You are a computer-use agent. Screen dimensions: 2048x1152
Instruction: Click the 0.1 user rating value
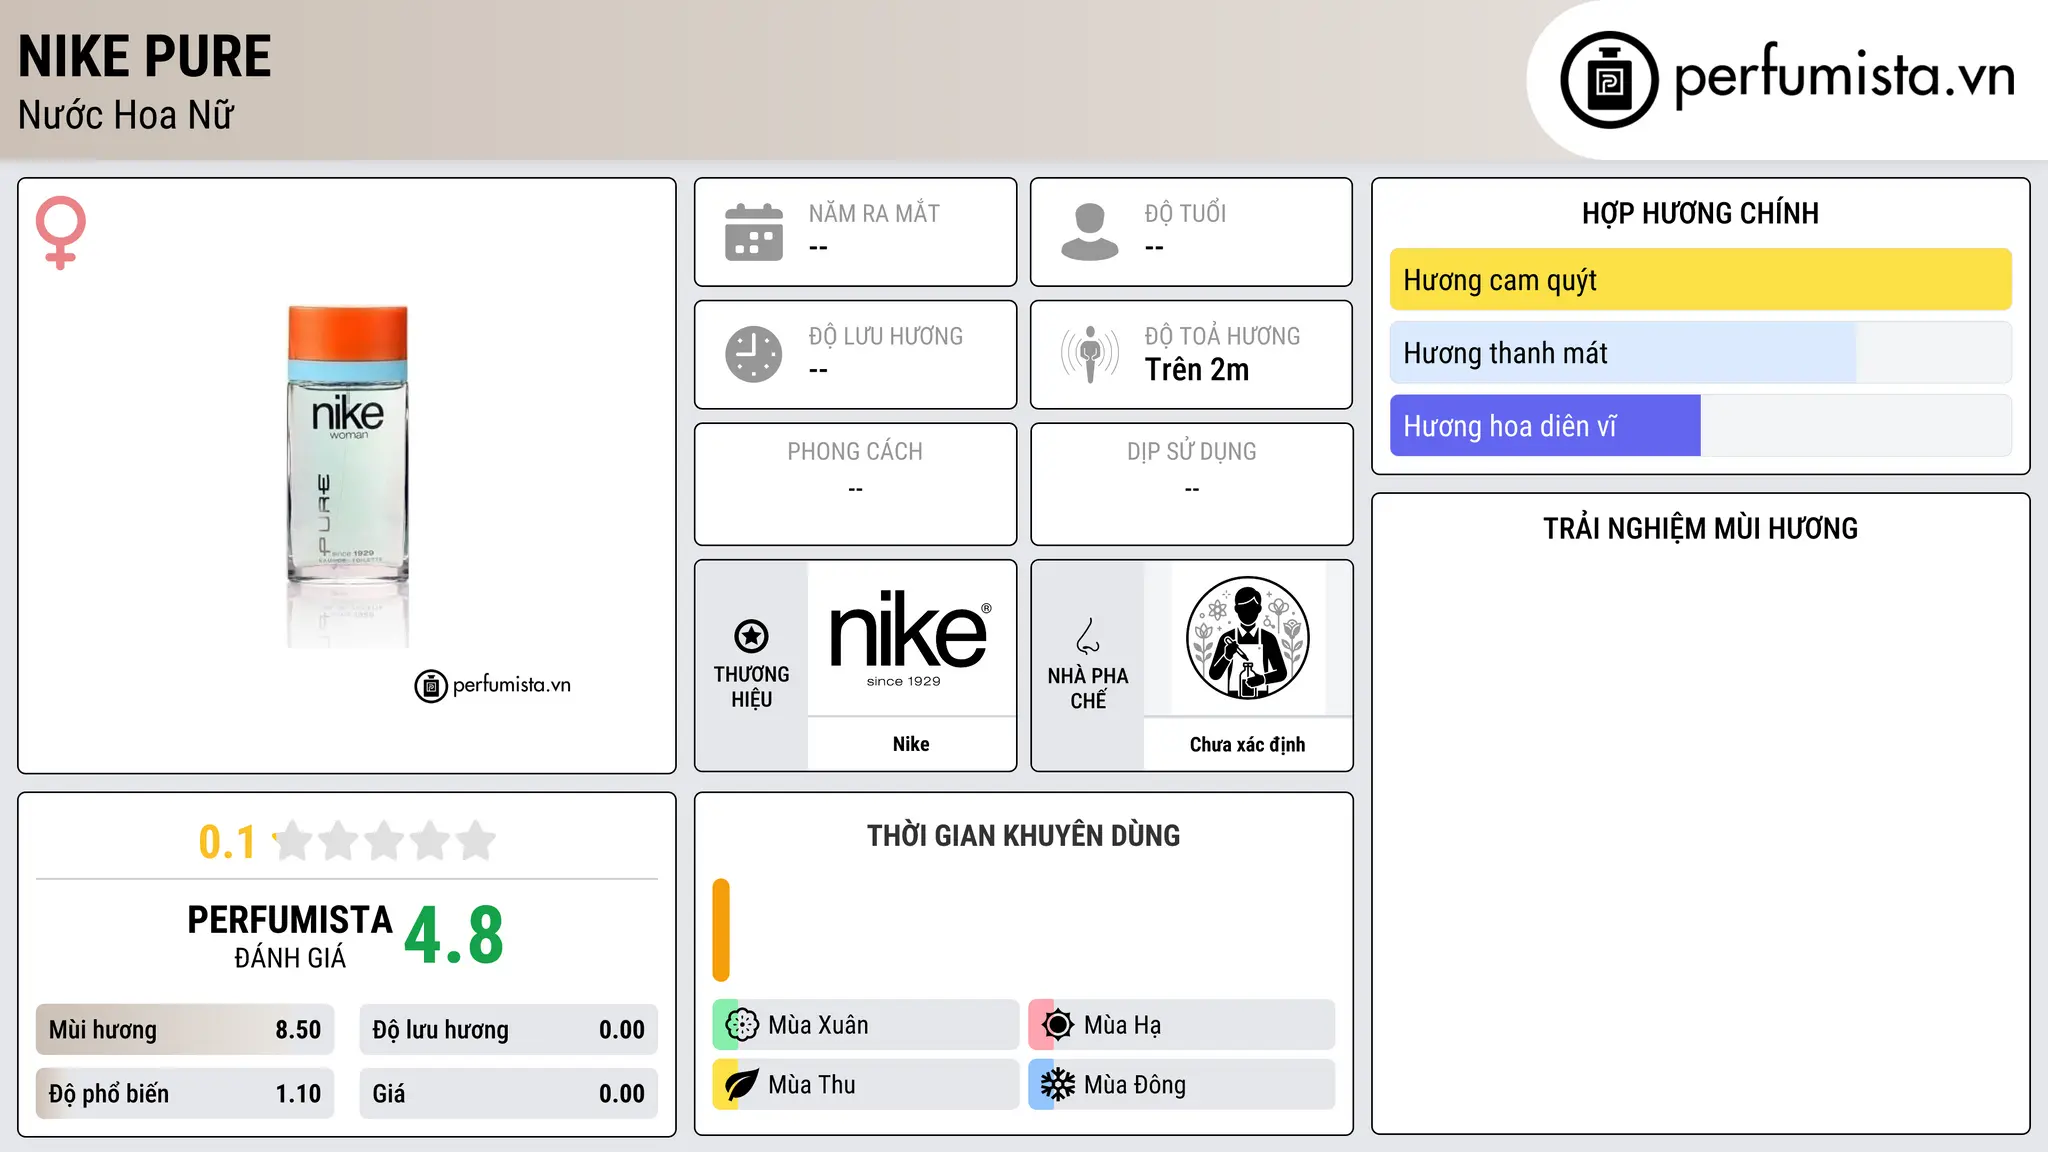click(227, 842)
